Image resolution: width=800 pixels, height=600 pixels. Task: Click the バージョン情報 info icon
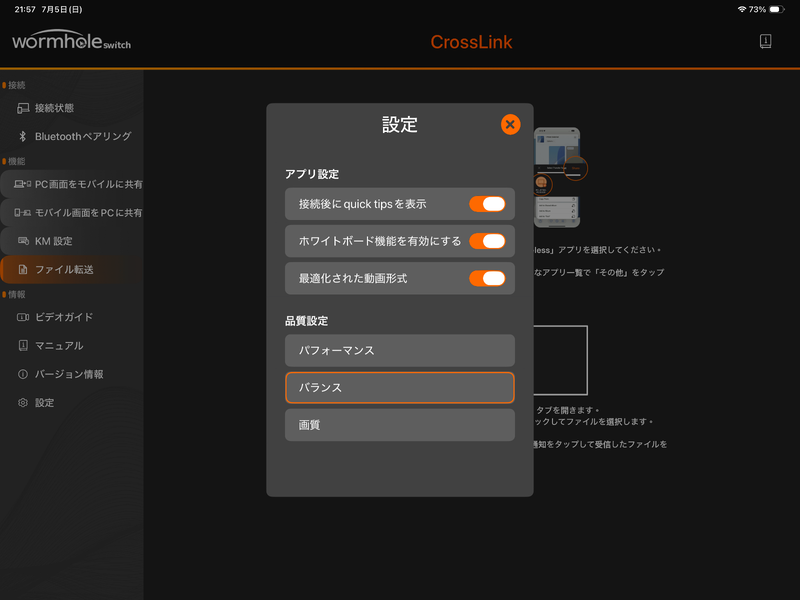(23, 374)
